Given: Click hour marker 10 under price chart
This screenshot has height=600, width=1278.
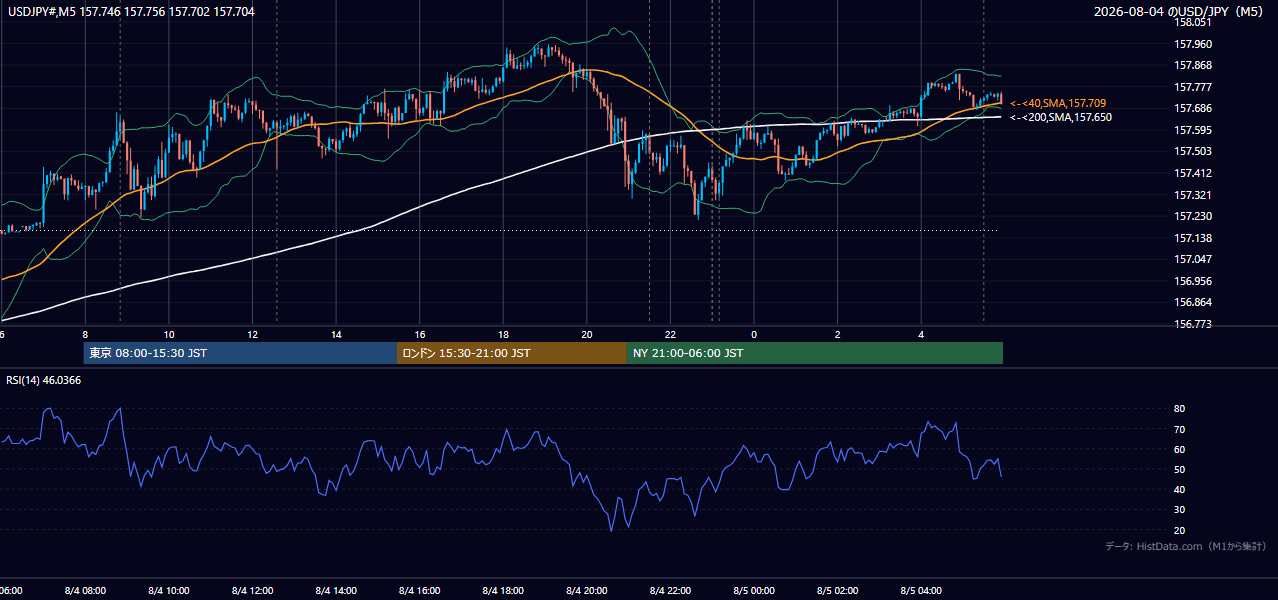Looking at the screenshot, I should (x=169, y=334).
